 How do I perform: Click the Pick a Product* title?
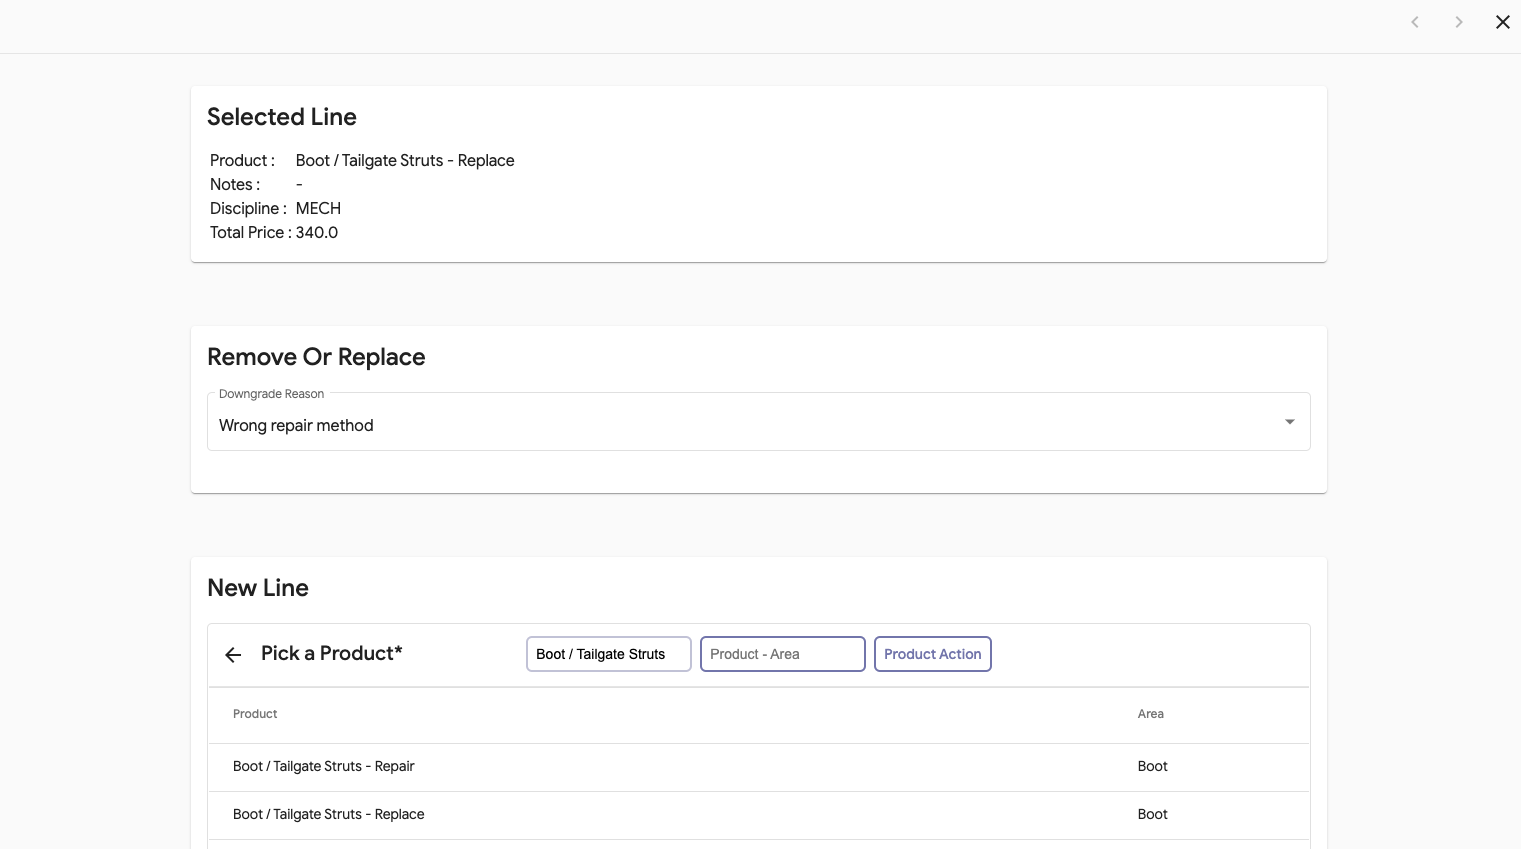pyautogui.click(x=332, y=654)
